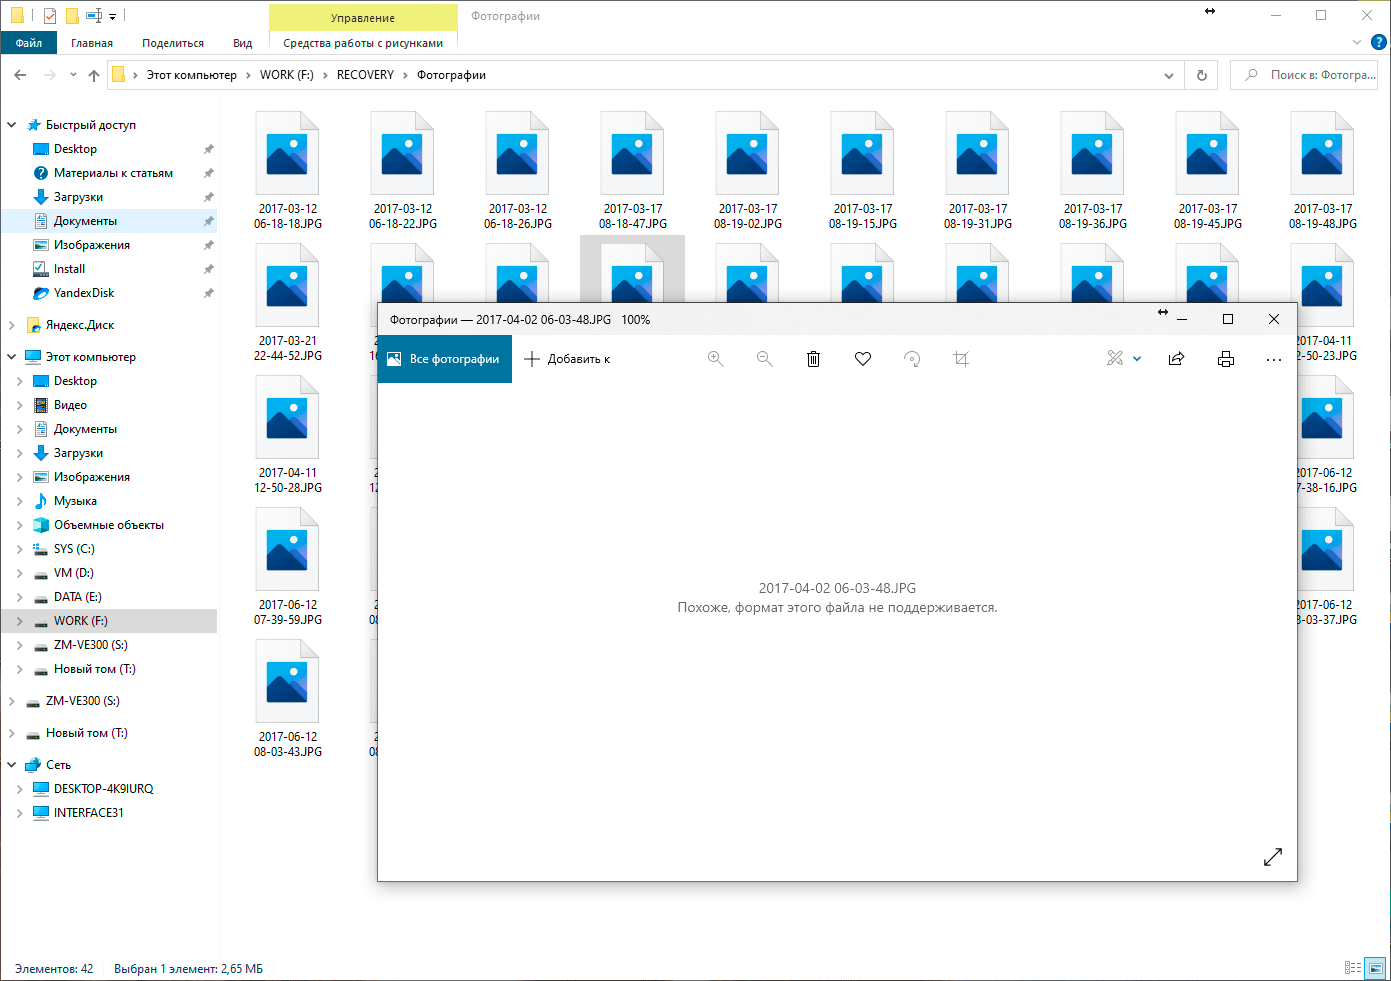Click the zoom out magnifier icon

[765, 359]
